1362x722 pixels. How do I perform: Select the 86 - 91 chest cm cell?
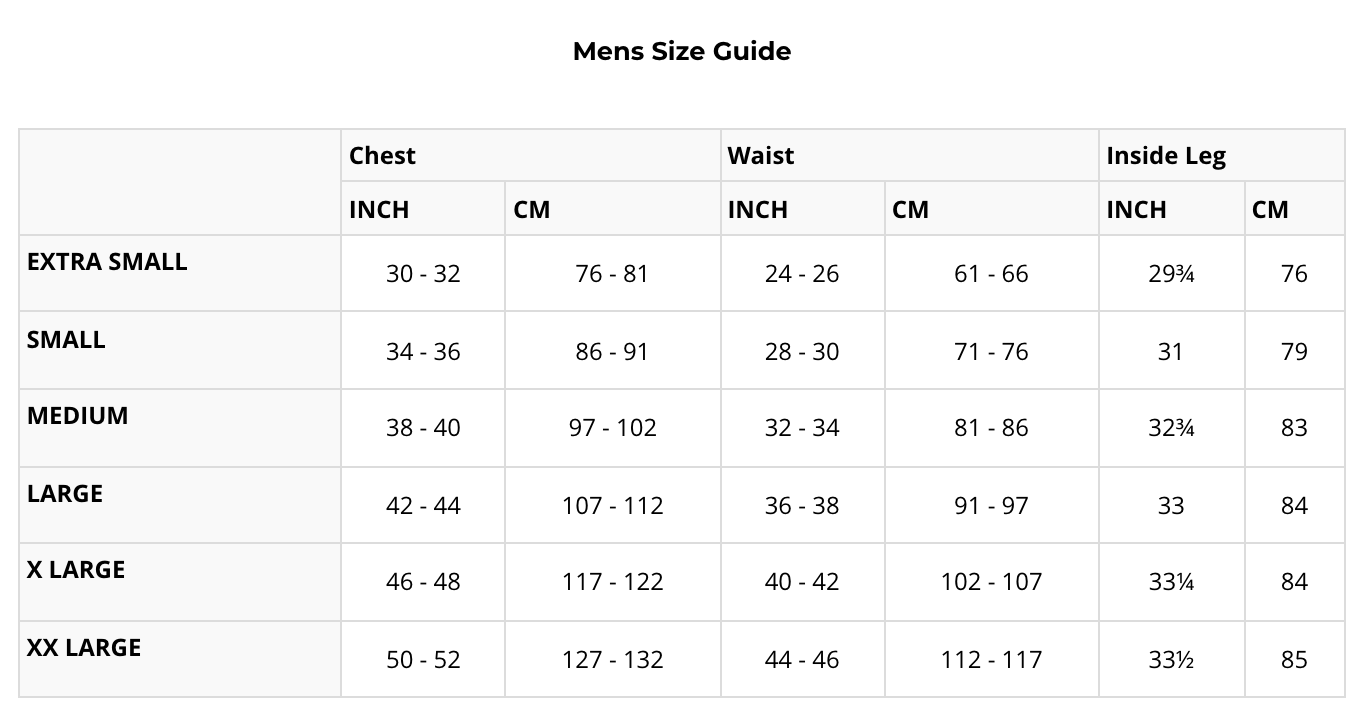click(x=612, y=352)
